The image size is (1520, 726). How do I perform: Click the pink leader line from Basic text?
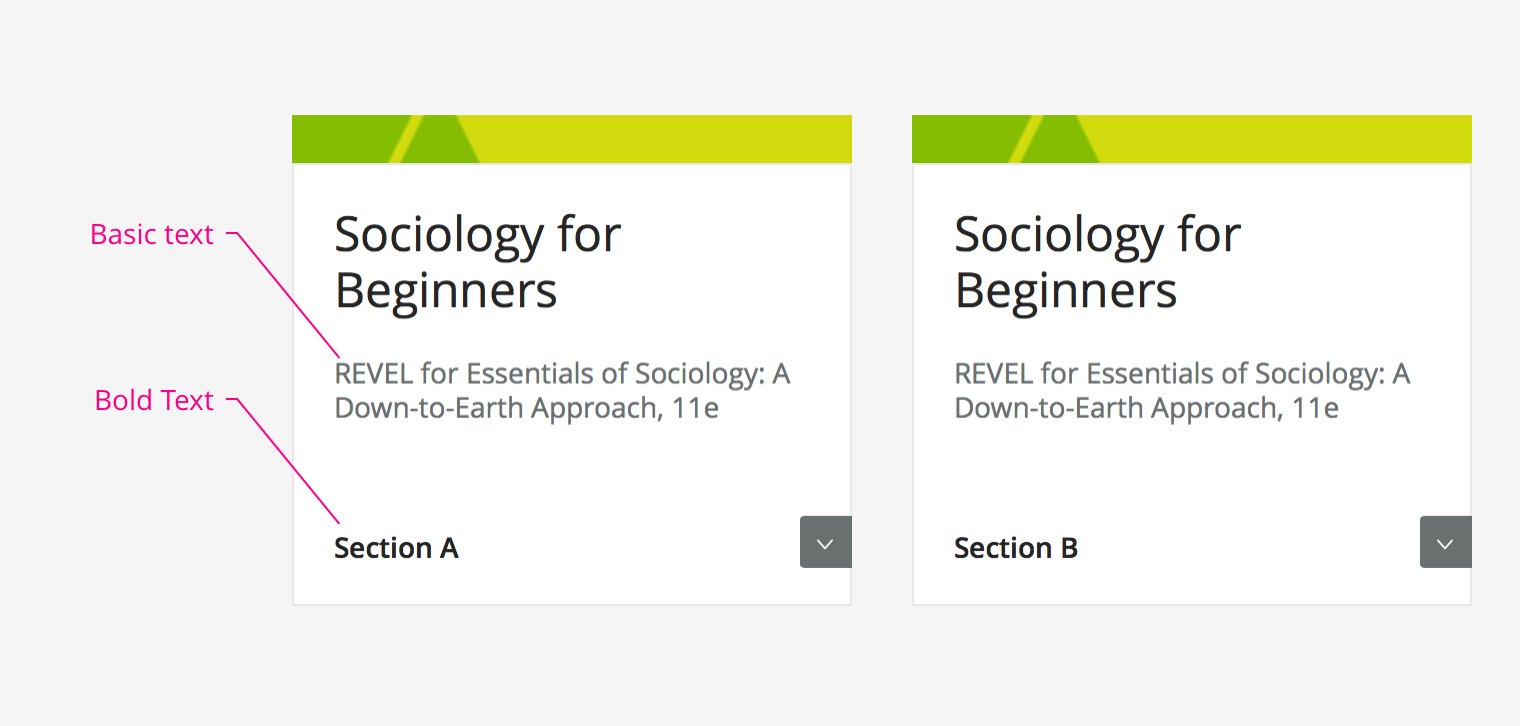pyautogui.click(x=290, y=295)
